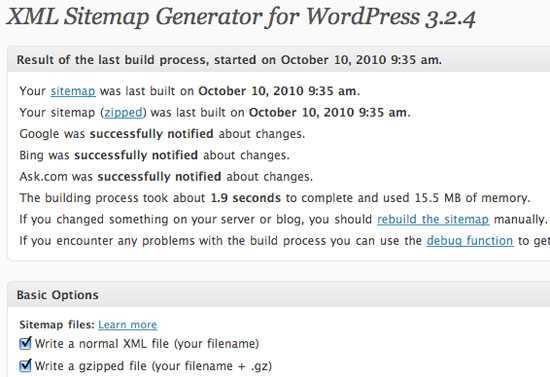The height and width of the screenshot is (377, 550).
Task: Click the 'Bing was successfully notified' status line
Action: tap(154, 155)
